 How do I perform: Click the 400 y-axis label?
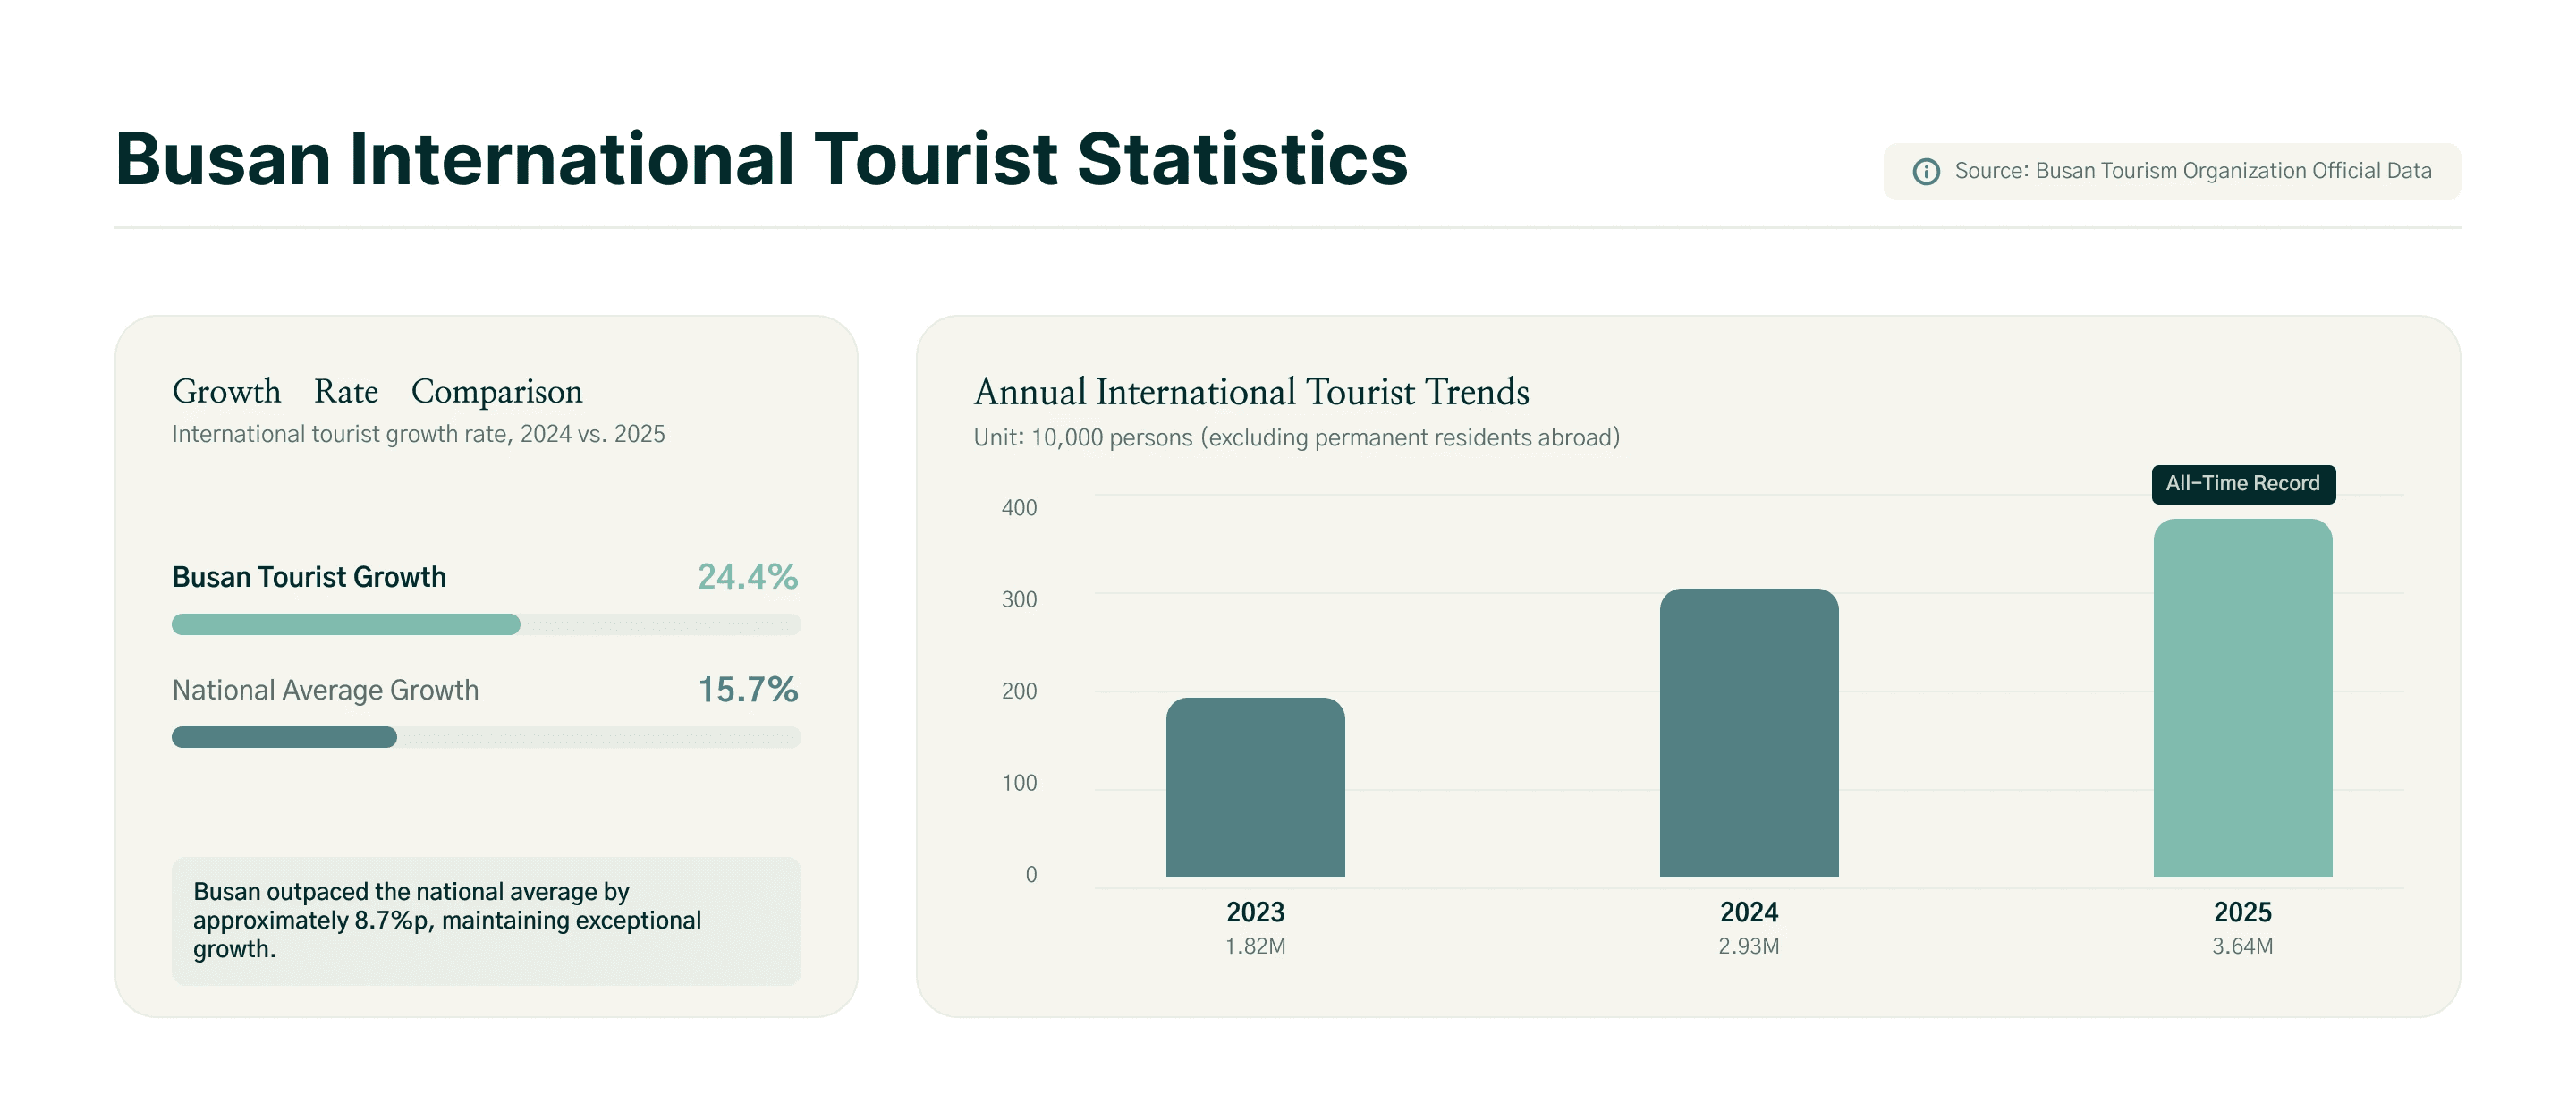pos(1019,508)
